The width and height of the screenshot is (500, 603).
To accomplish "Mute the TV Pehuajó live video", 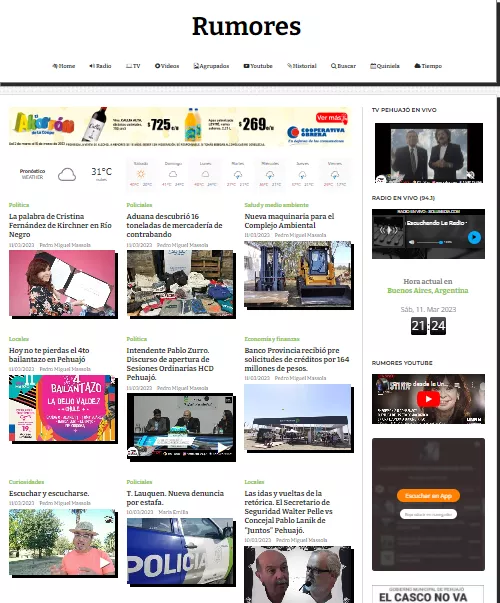I will click(x=471, y=176).
